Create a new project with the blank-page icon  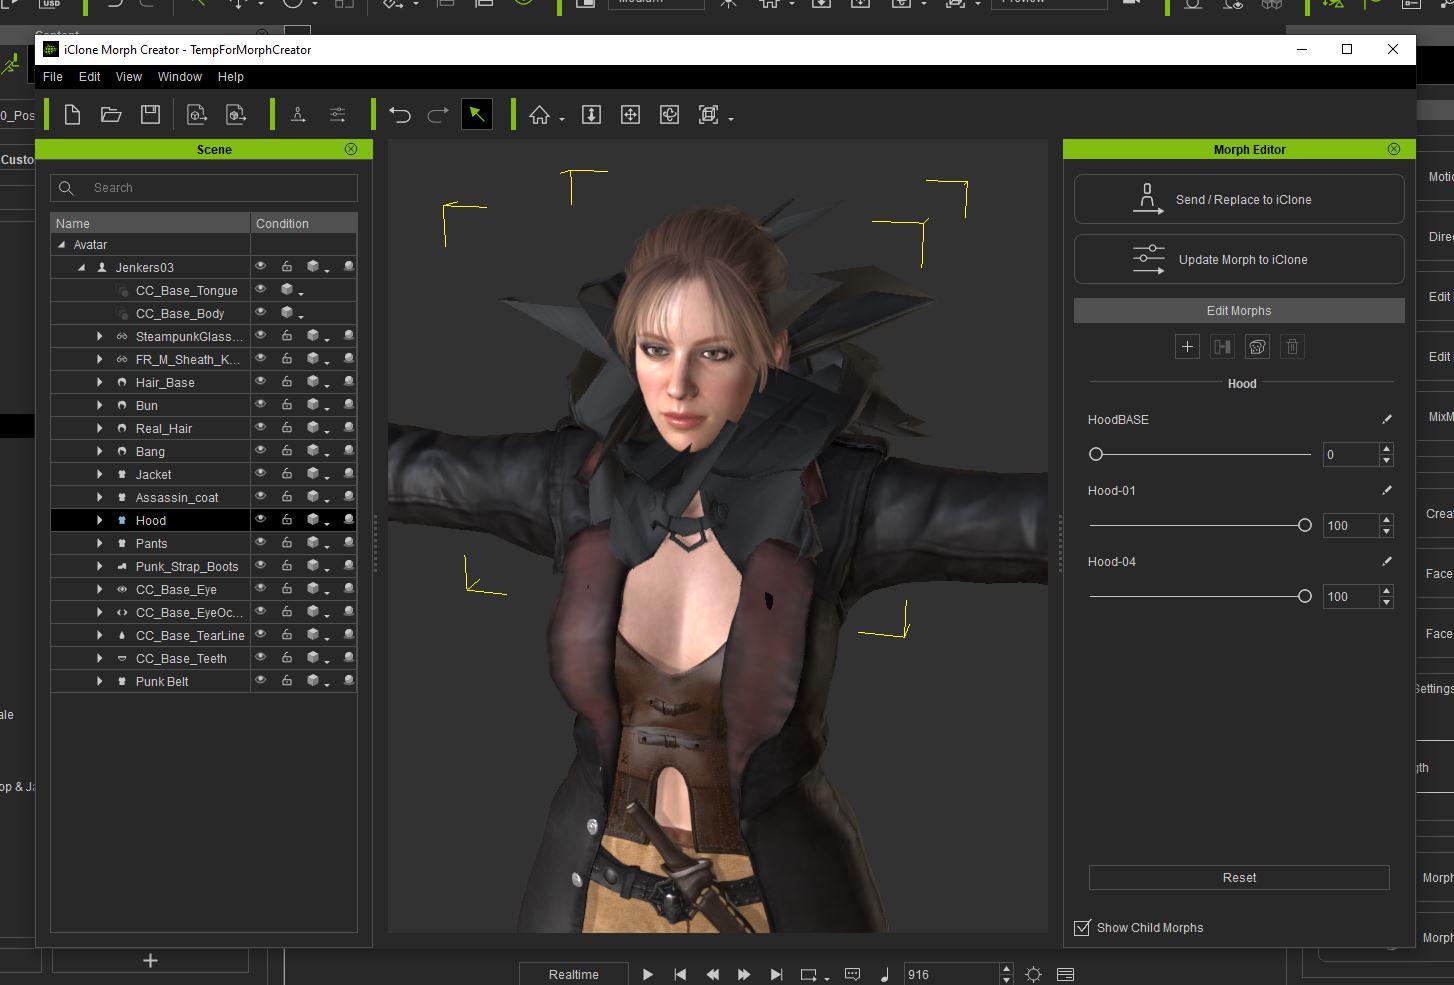tap(72, 115)
